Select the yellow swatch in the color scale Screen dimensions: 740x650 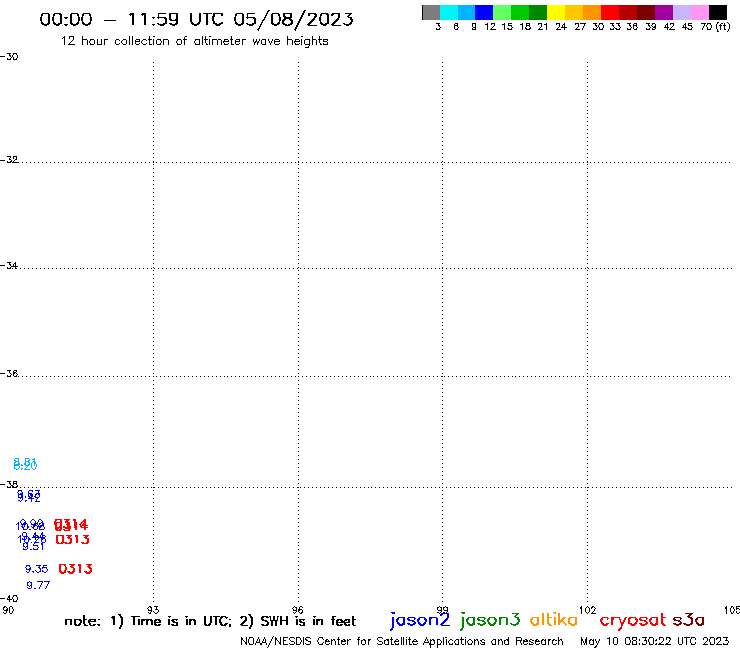[556, 12]
